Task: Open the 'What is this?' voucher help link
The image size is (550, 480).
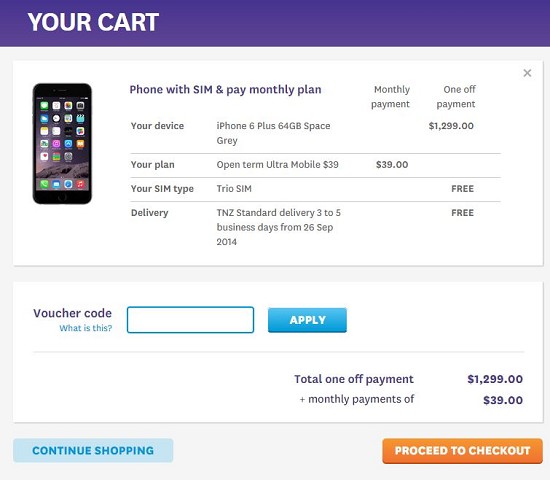Action: tap(86, 328)
